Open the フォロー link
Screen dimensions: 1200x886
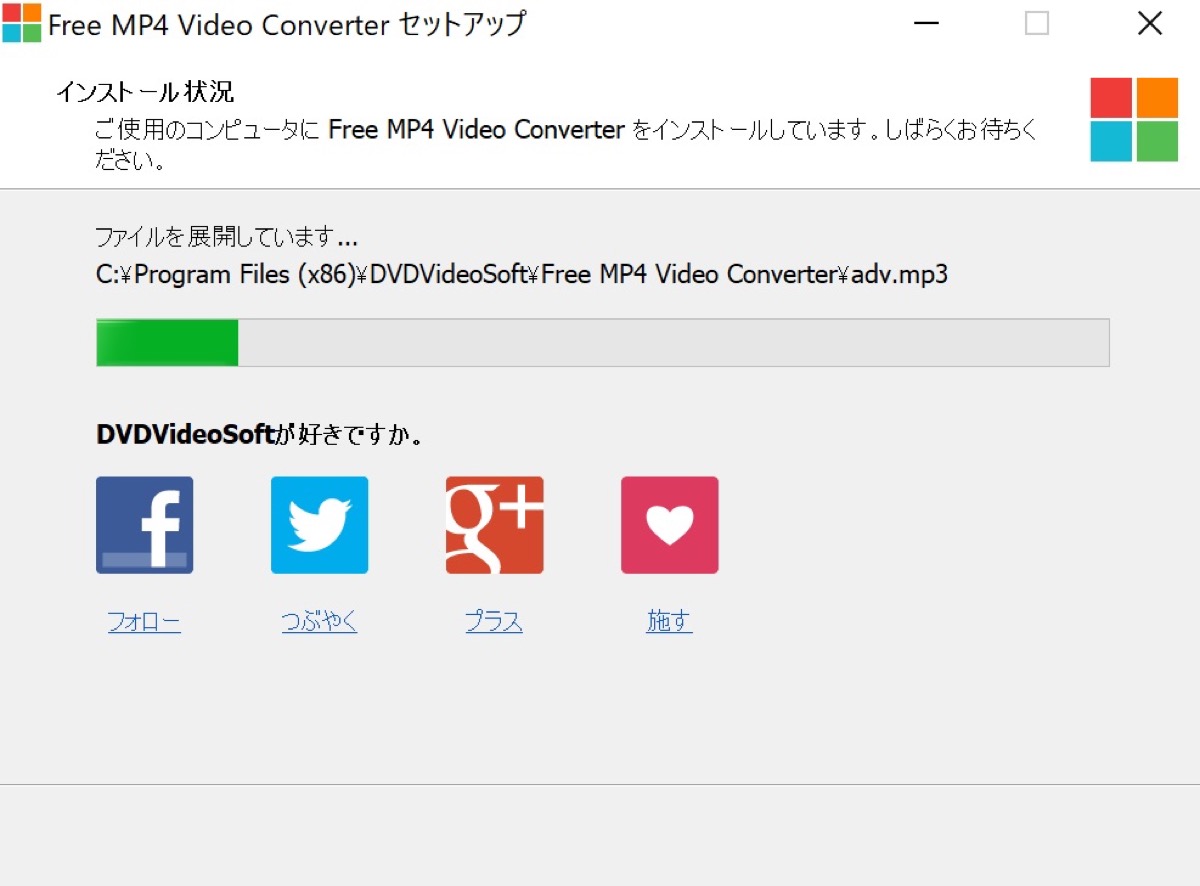coord(144,622)
